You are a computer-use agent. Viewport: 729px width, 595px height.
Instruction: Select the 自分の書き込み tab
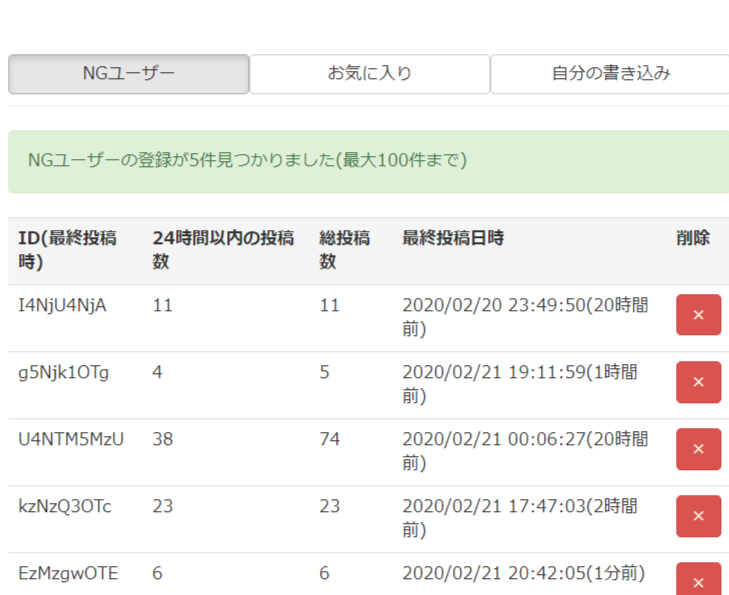610,74
